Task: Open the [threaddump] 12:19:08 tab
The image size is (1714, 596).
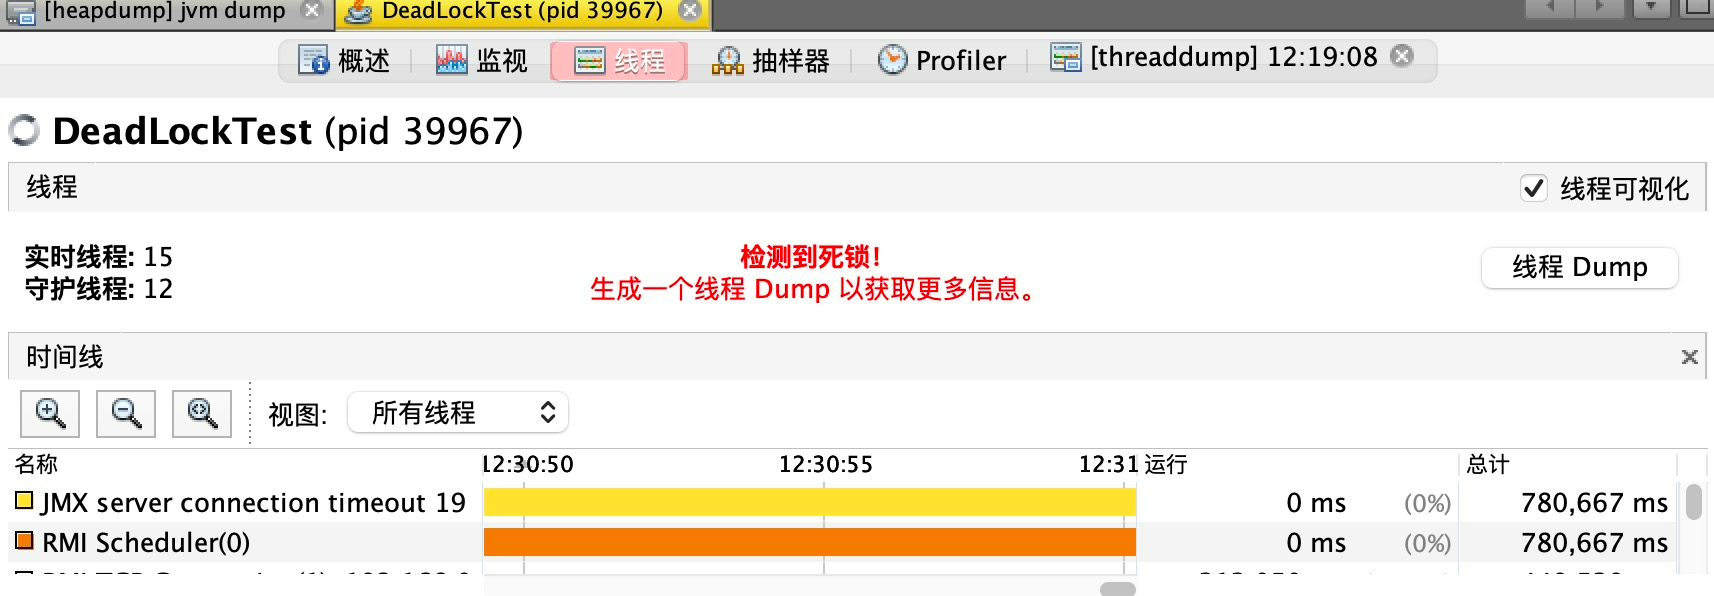Action: (x=1213, y=57)
